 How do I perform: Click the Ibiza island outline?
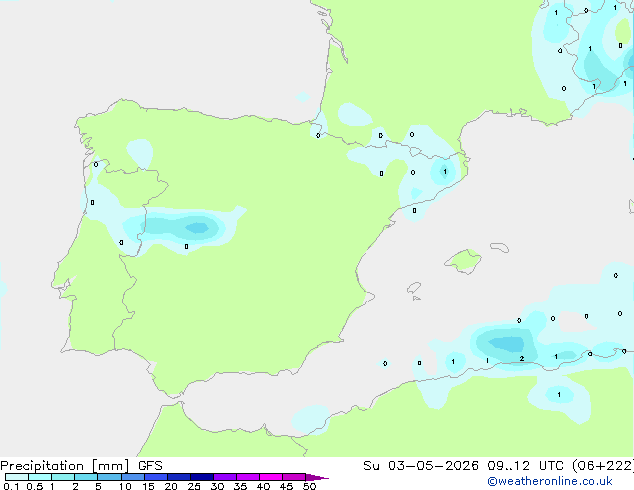click(x=414, y=289)
